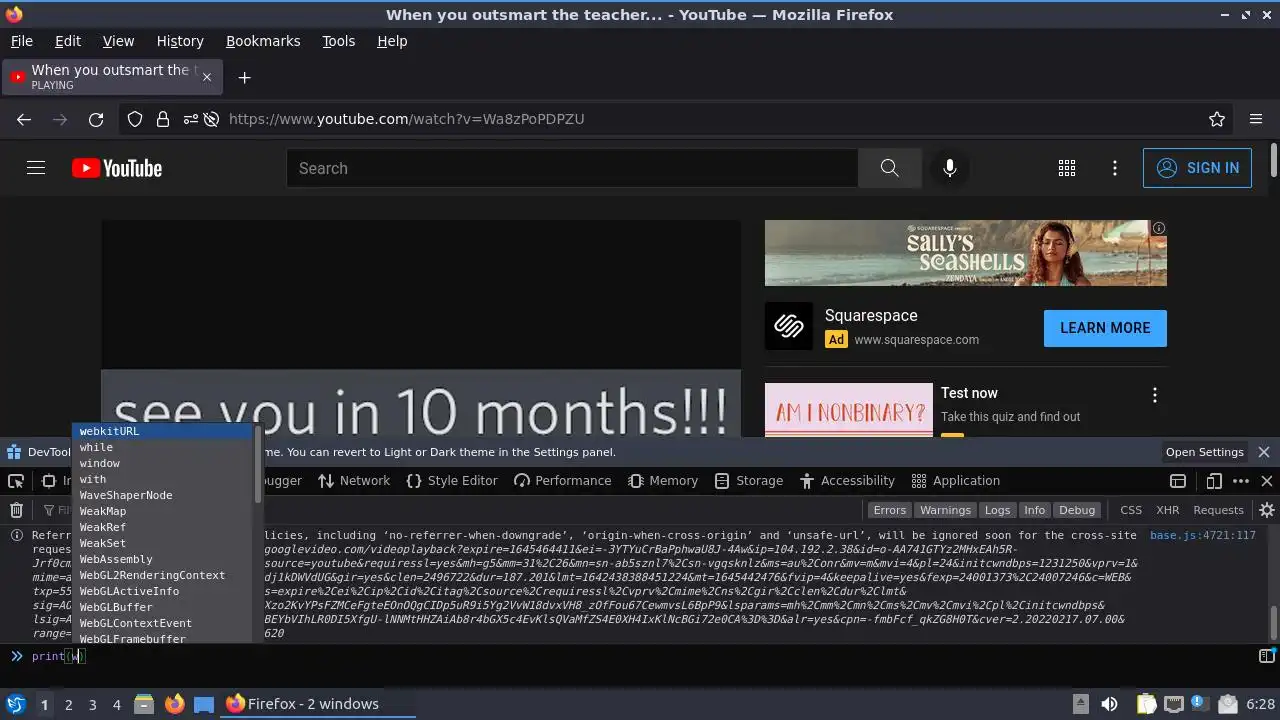Clear the console with the trash icon

coord(16,510)
